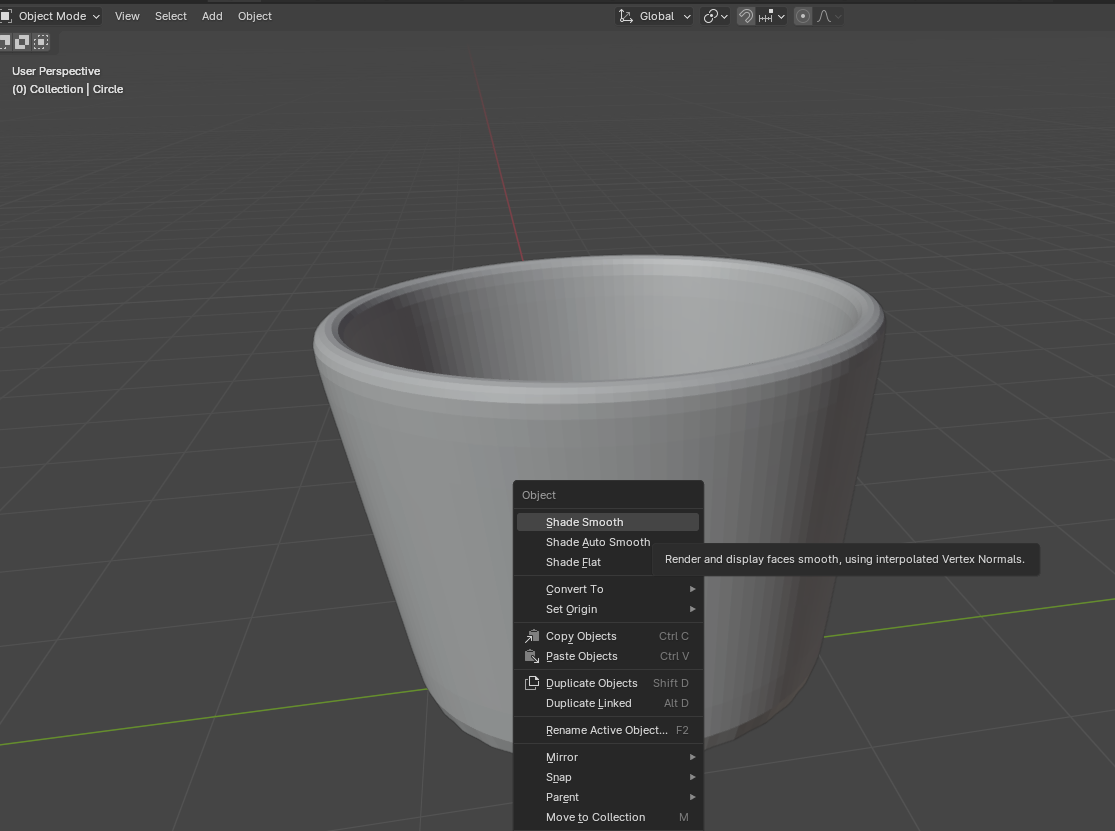Choose Move to Collection
Screen dimensions: 1115x831
tap(608, 817)
